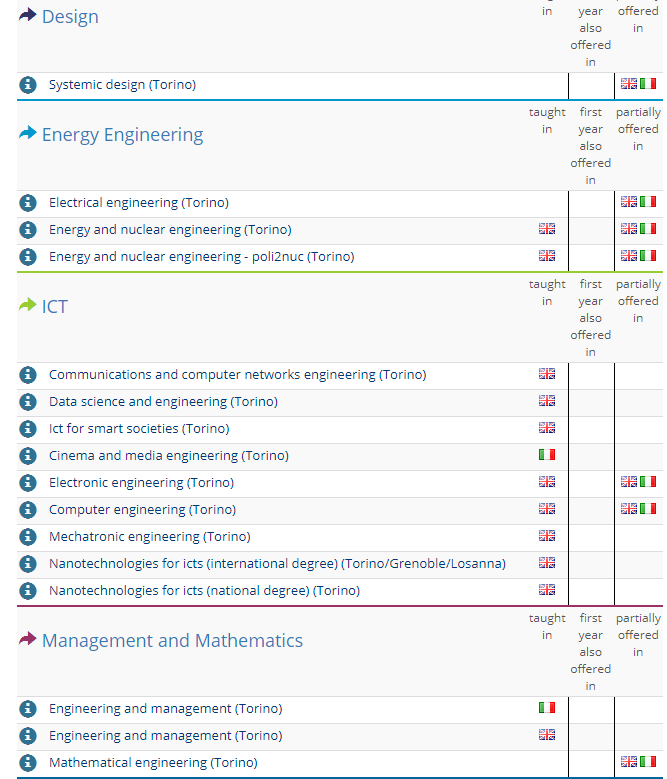This screenshot has height=779, width=667.
Task: Click info icon next to Data science and engineering
Action: (28, 402)
